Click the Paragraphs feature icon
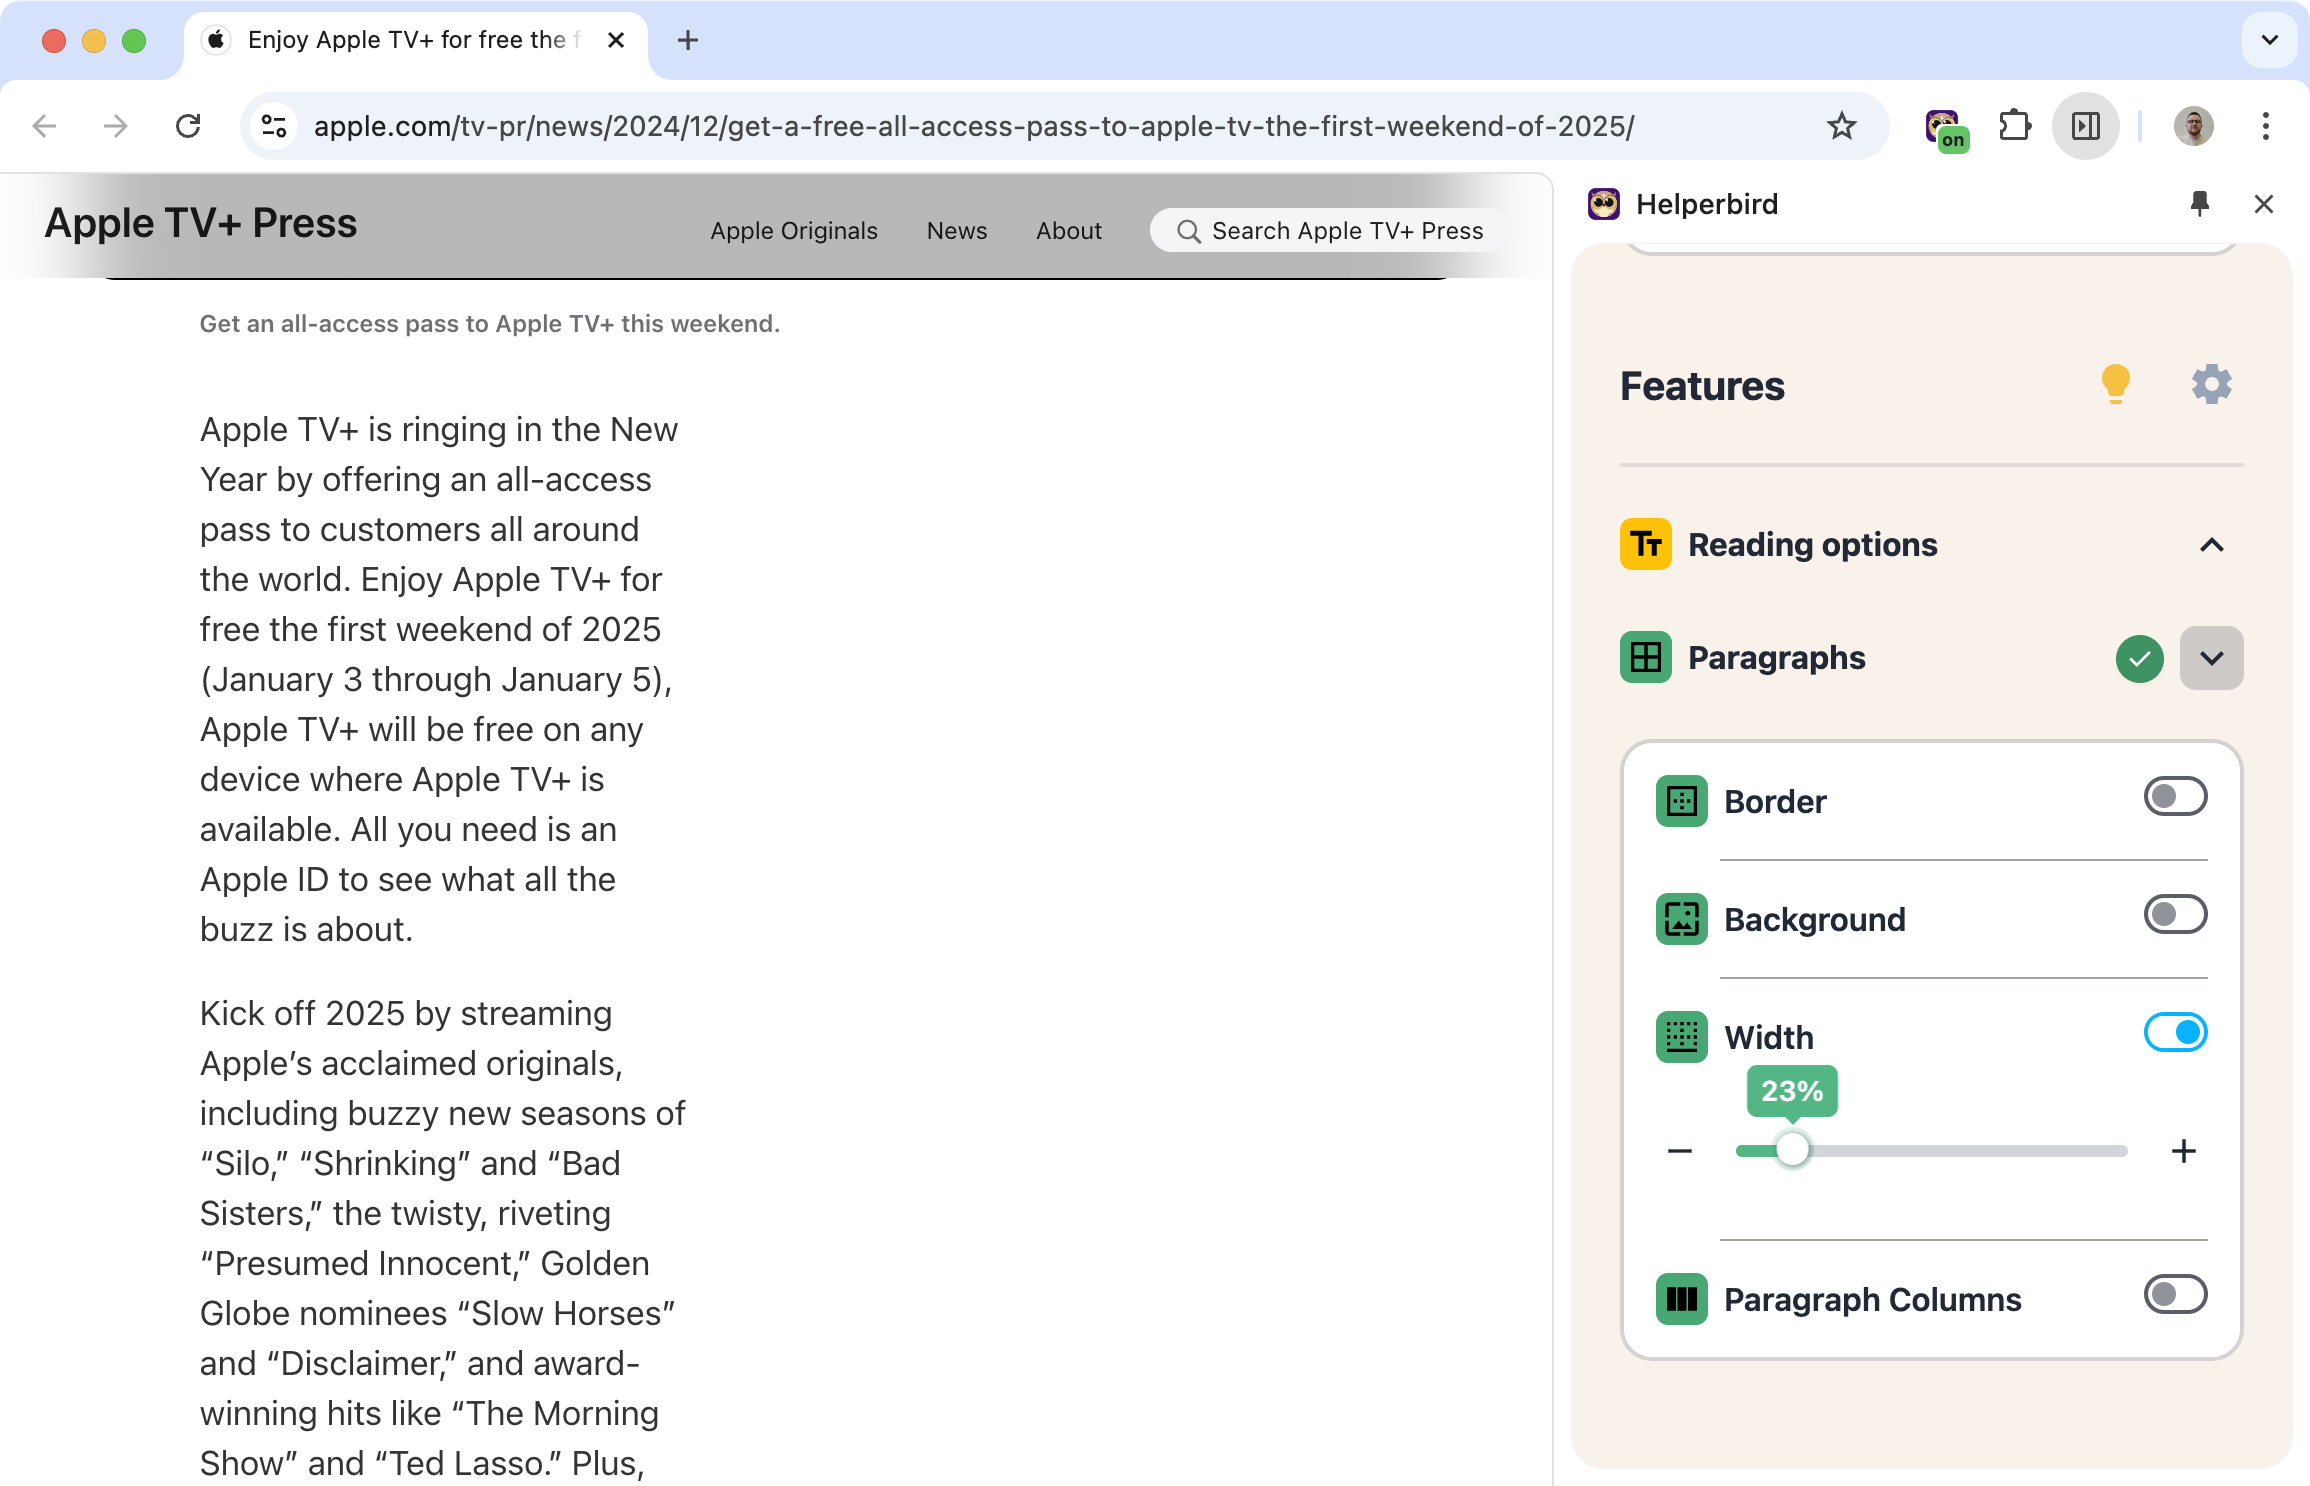This screenshot has height=1486, width=2310. pyautogui.click(x=1647, y=656)
